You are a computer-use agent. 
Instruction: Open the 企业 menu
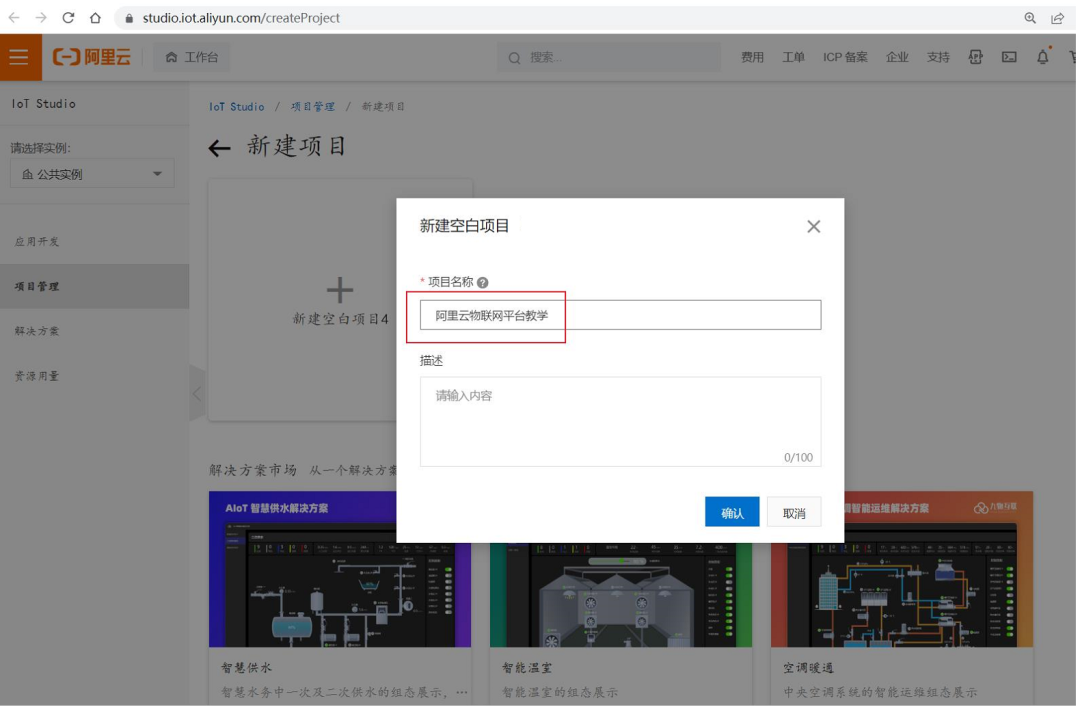[x=897, y=57]
